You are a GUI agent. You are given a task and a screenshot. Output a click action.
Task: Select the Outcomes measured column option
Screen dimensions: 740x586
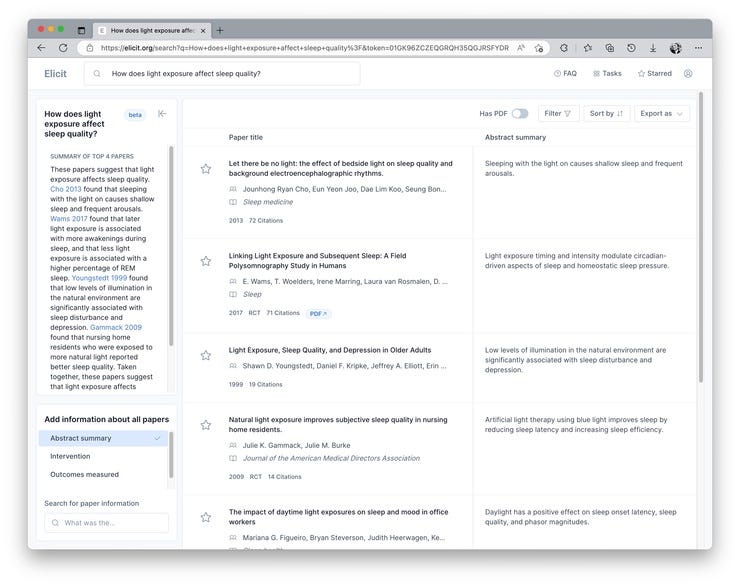(84, 475)
